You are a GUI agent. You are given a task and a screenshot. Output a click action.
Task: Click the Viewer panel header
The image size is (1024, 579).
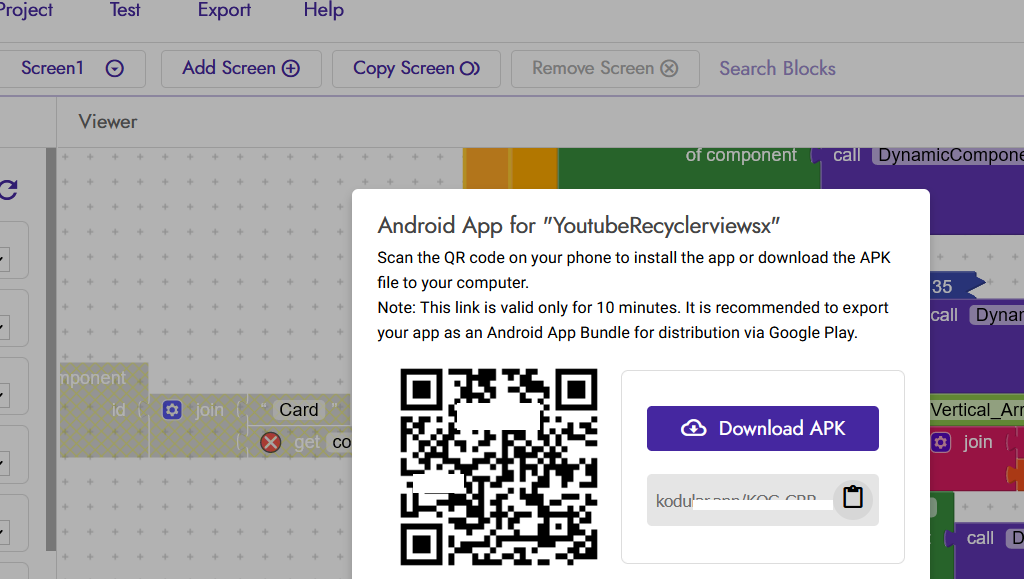click(108, 122)
